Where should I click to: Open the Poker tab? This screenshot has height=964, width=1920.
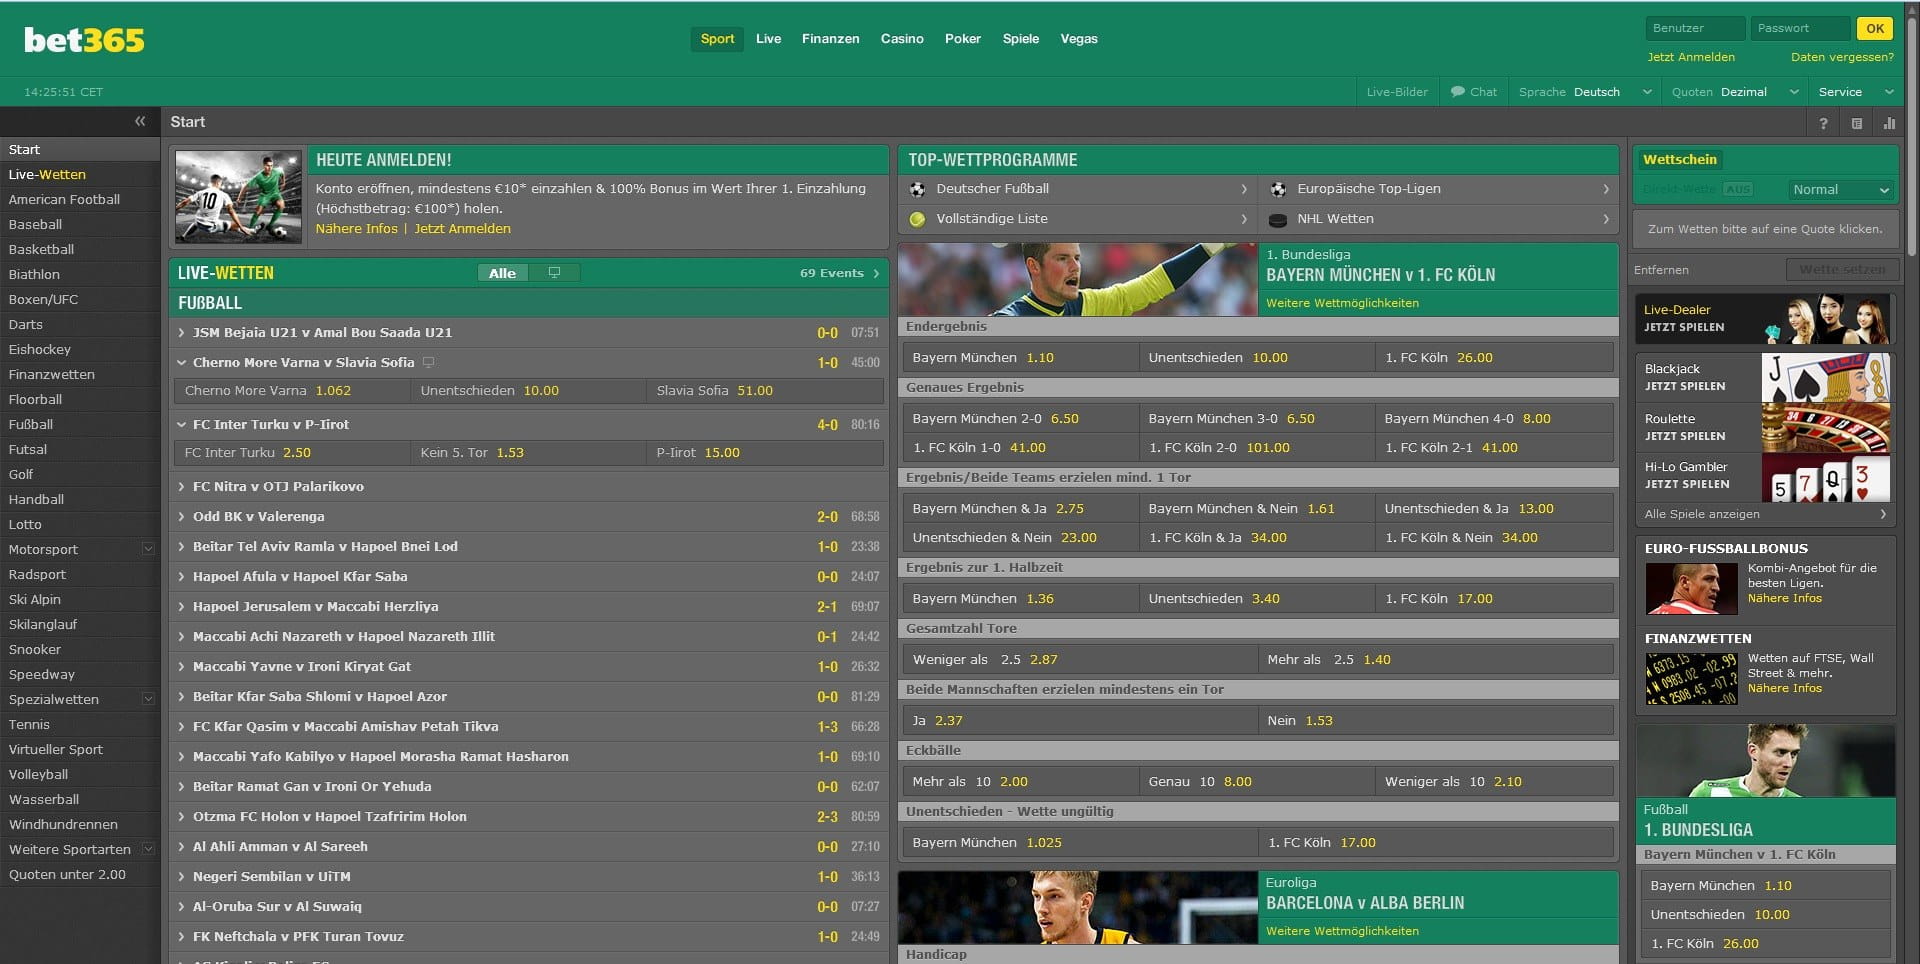pyautogui.click(x=962, y=39)
